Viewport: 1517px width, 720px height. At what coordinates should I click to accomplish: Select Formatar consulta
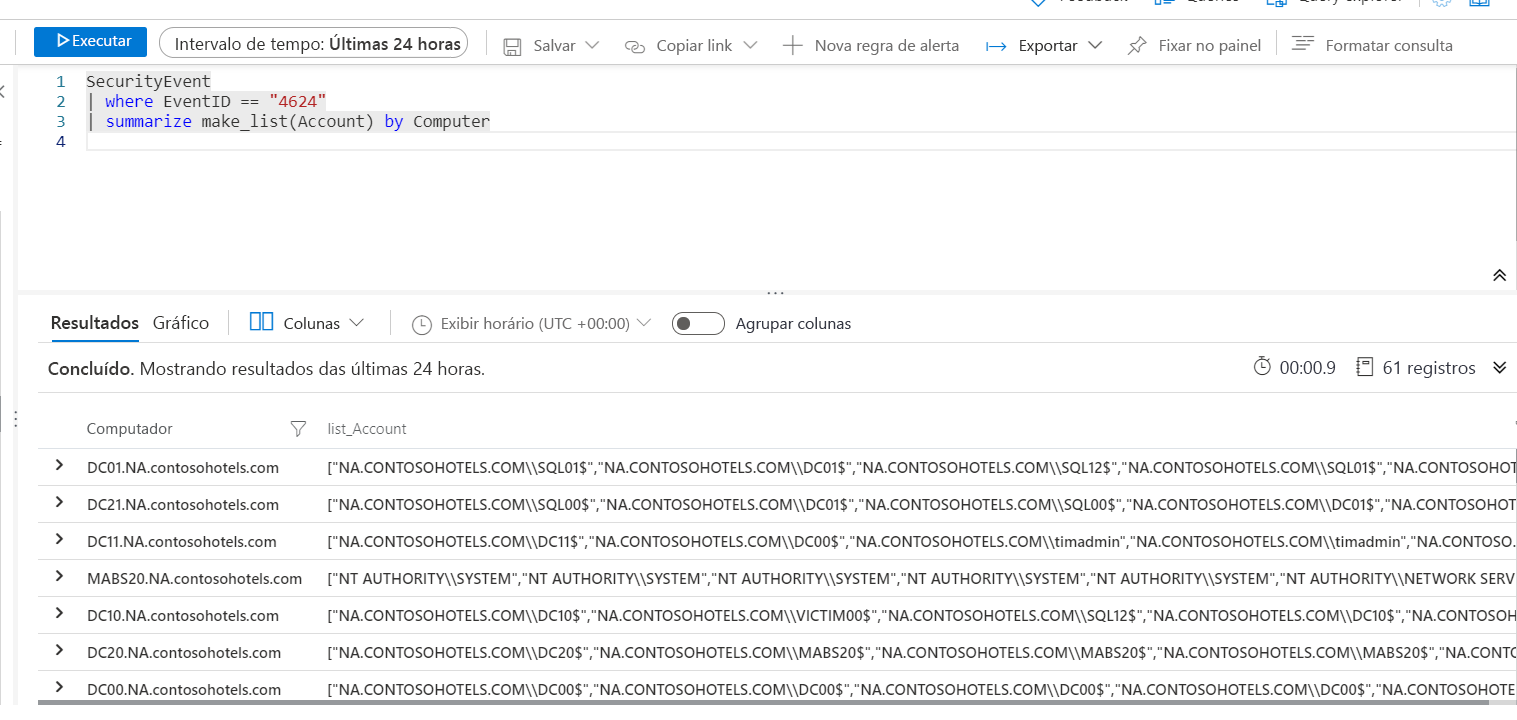[1388, 46]
